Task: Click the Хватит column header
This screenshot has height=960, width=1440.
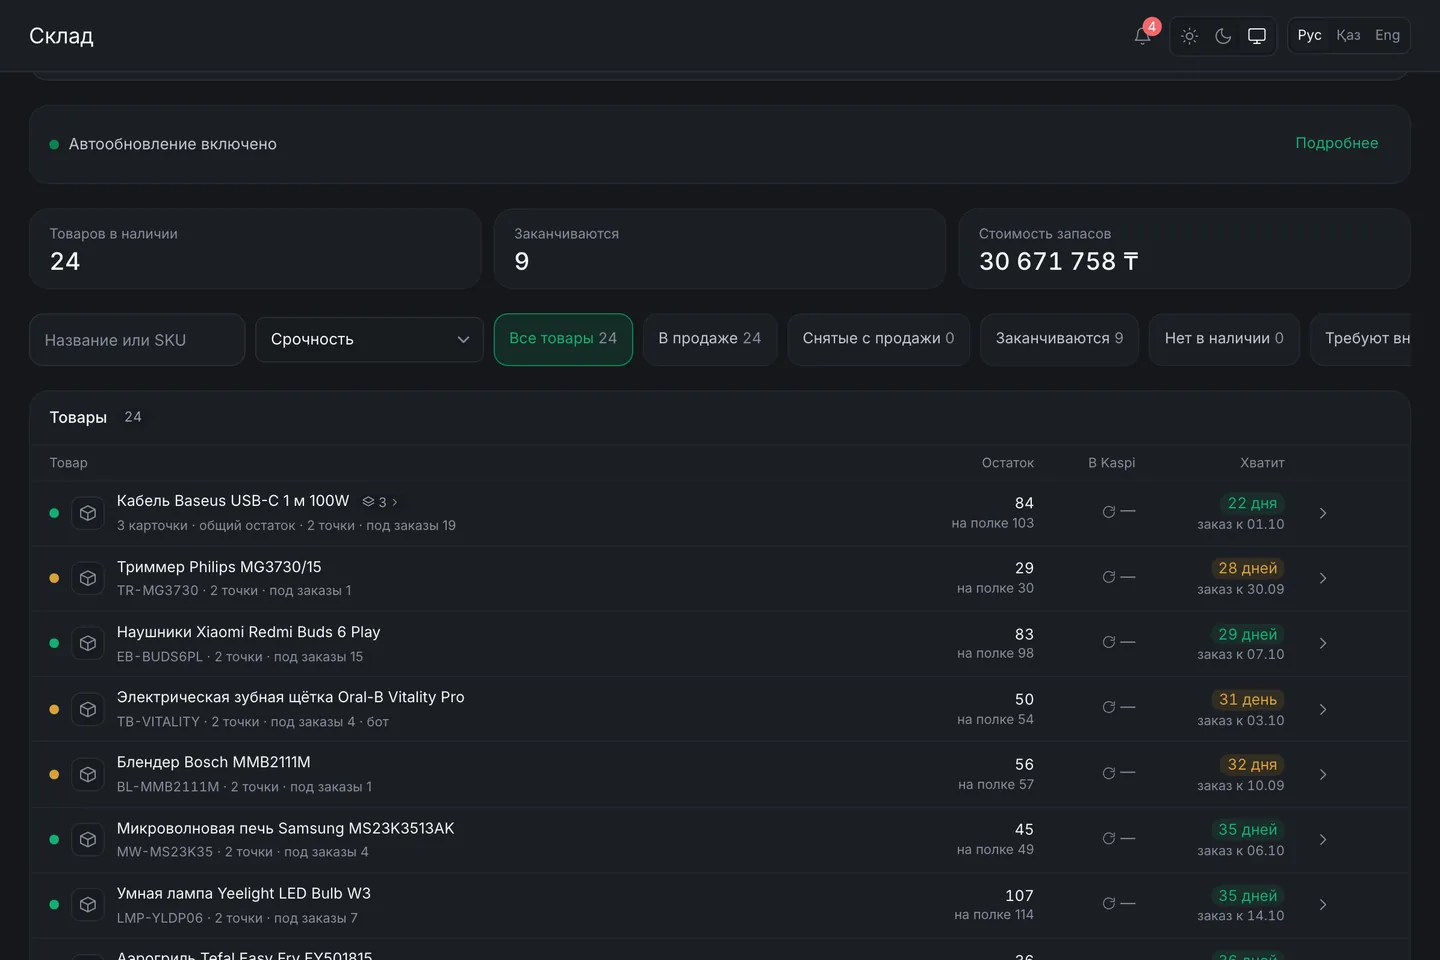Action: pyautogui.click(x=1262, y=463)
